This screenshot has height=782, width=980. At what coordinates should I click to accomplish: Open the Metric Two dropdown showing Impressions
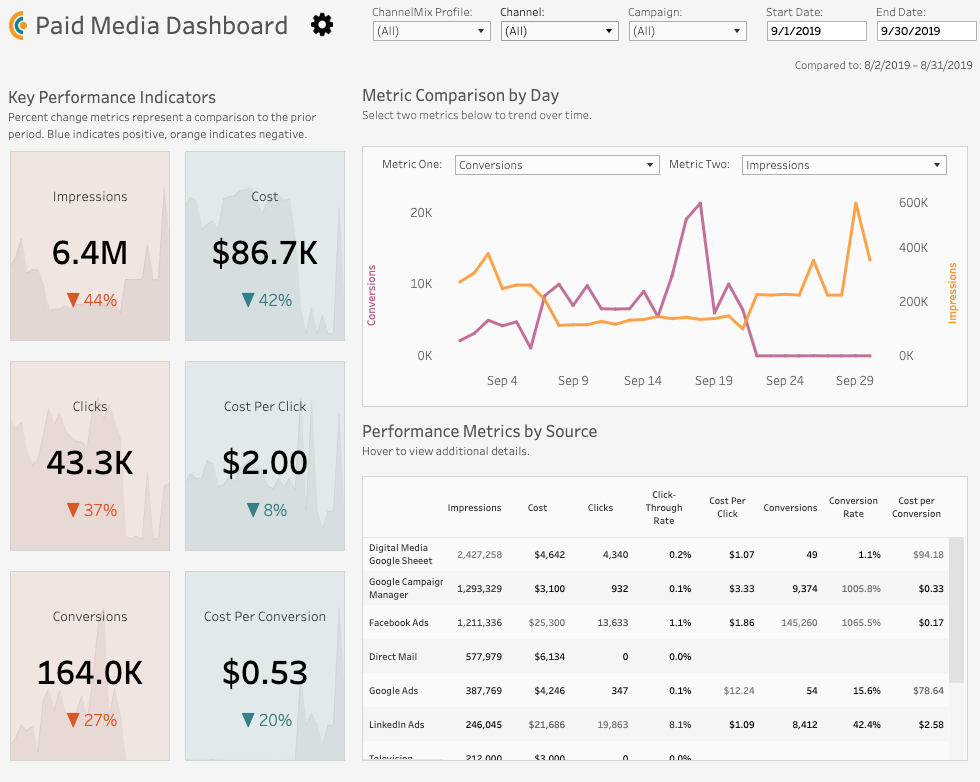(x=843, y=164)
